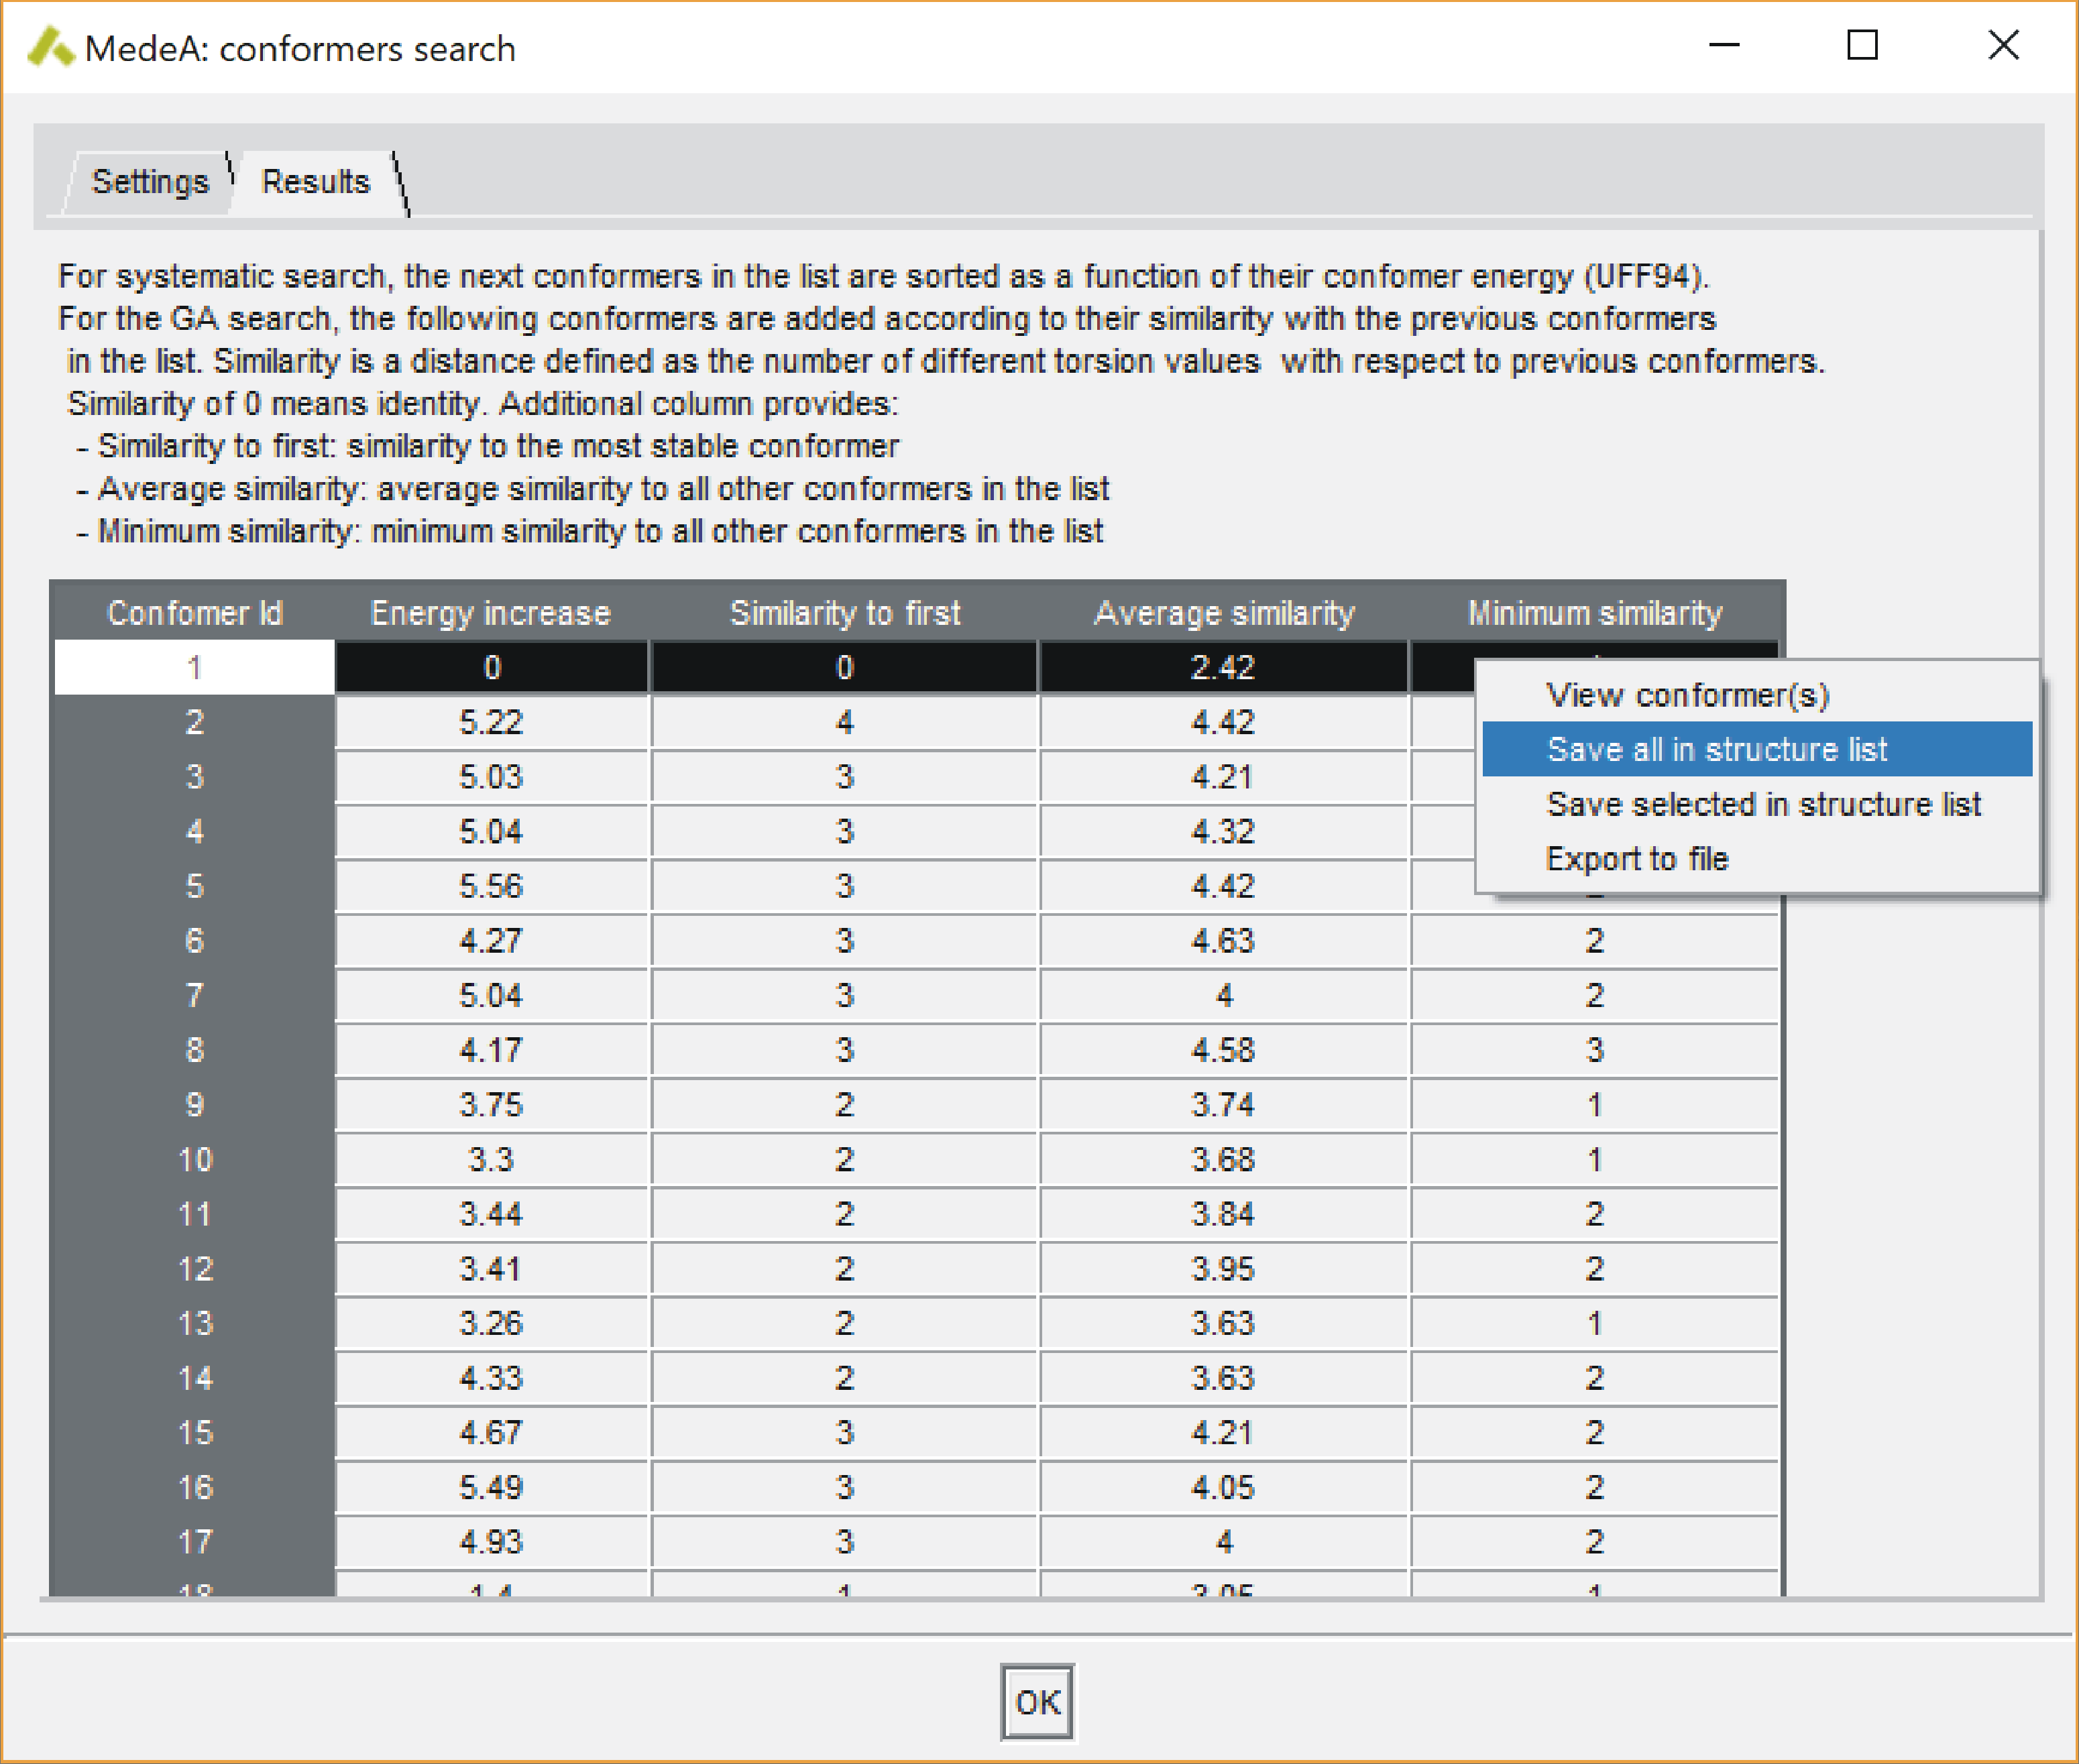Select conformer Id 1 row header

point(194,667)
